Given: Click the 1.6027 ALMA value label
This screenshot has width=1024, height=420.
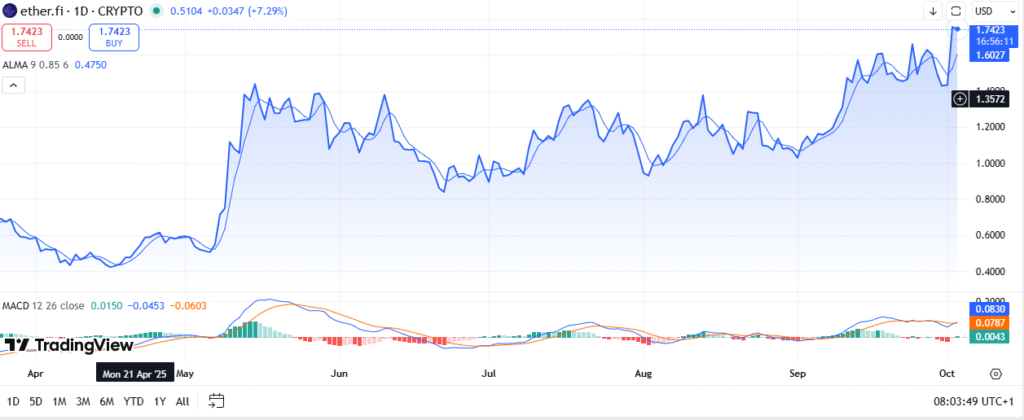Looking at the screenshot, I should [x=989, y=56].
